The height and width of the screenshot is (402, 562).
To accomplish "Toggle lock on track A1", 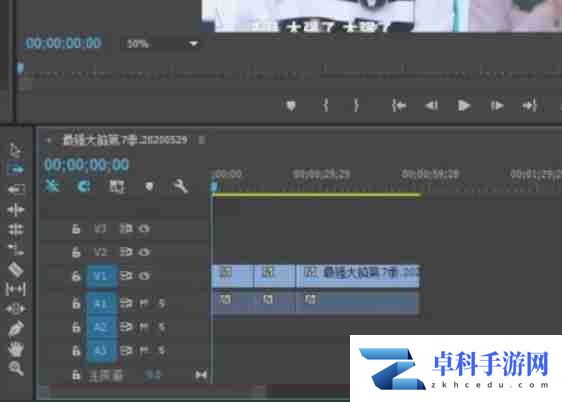I will tap(76, 303).
